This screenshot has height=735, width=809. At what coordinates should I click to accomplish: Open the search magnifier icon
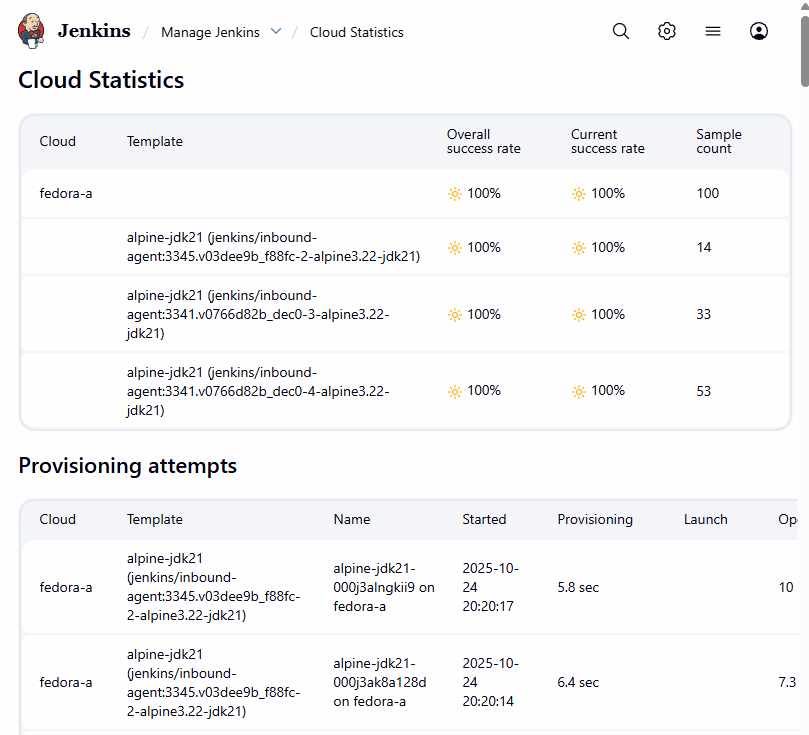621,31
